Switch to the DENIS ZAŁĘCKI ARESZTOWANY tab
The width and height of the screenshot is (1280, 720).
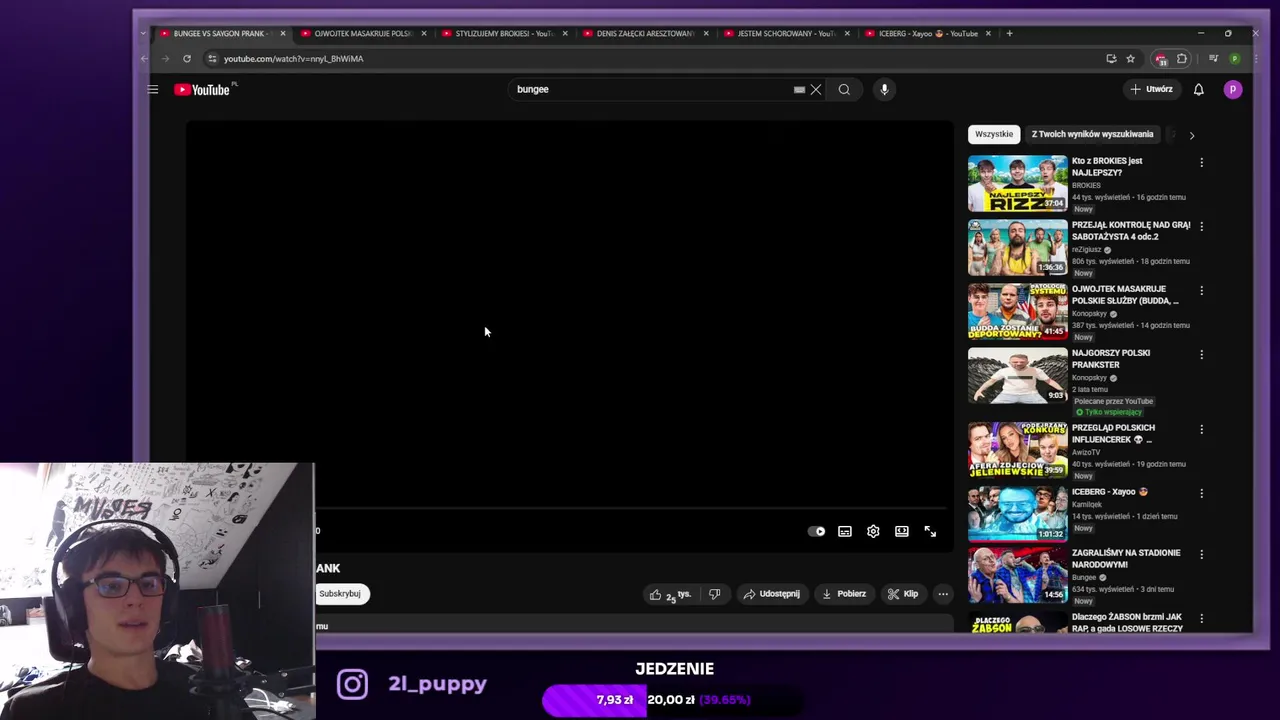643,33
